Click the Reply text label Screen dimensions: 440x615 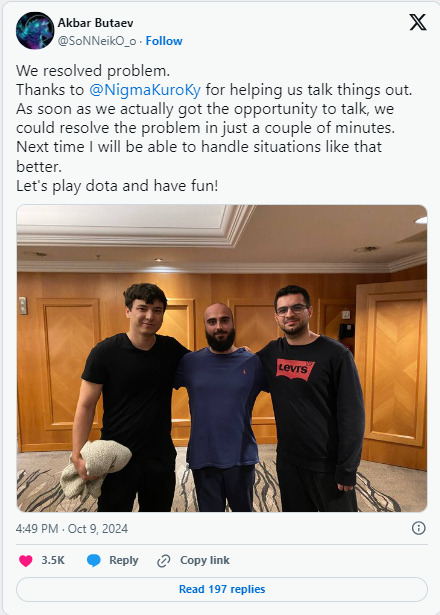tap(124, 560)
